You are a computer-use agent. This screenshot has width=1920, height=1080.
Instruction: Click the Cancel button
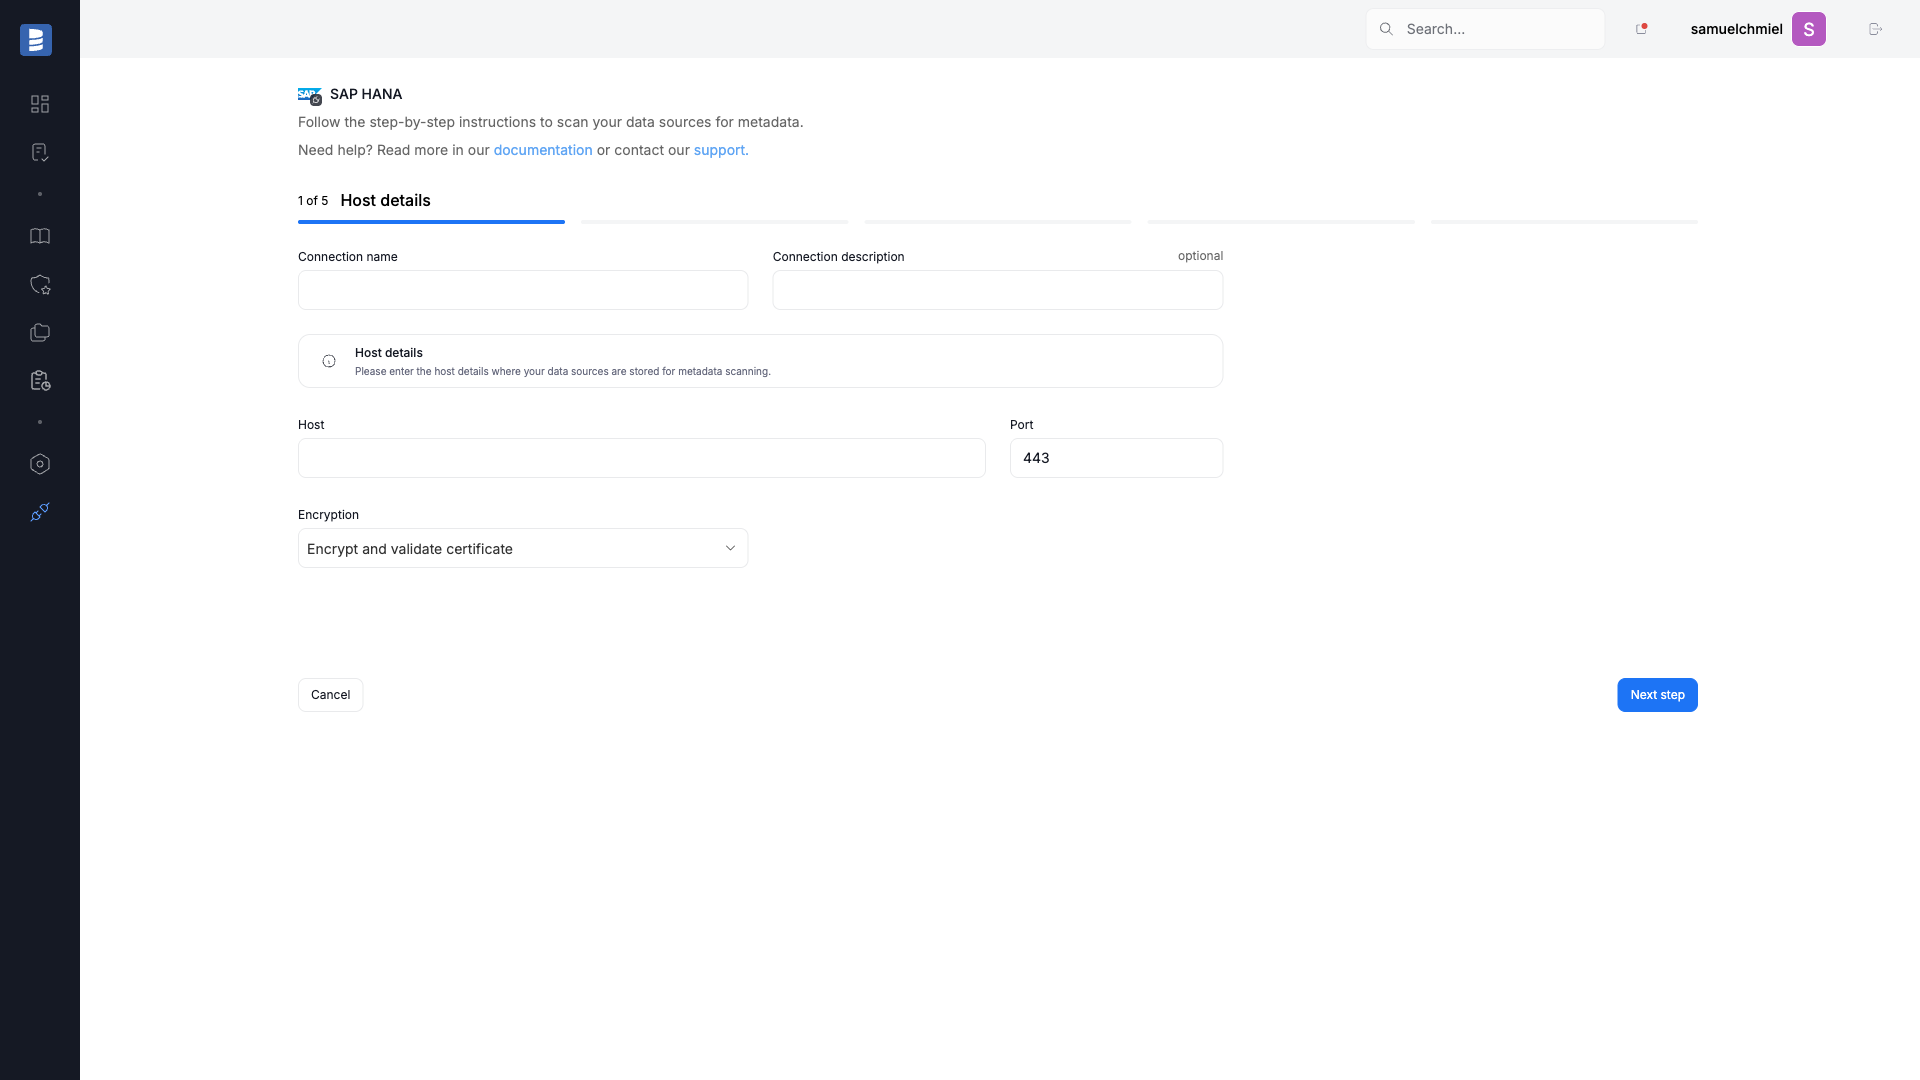tap(330, 695)
